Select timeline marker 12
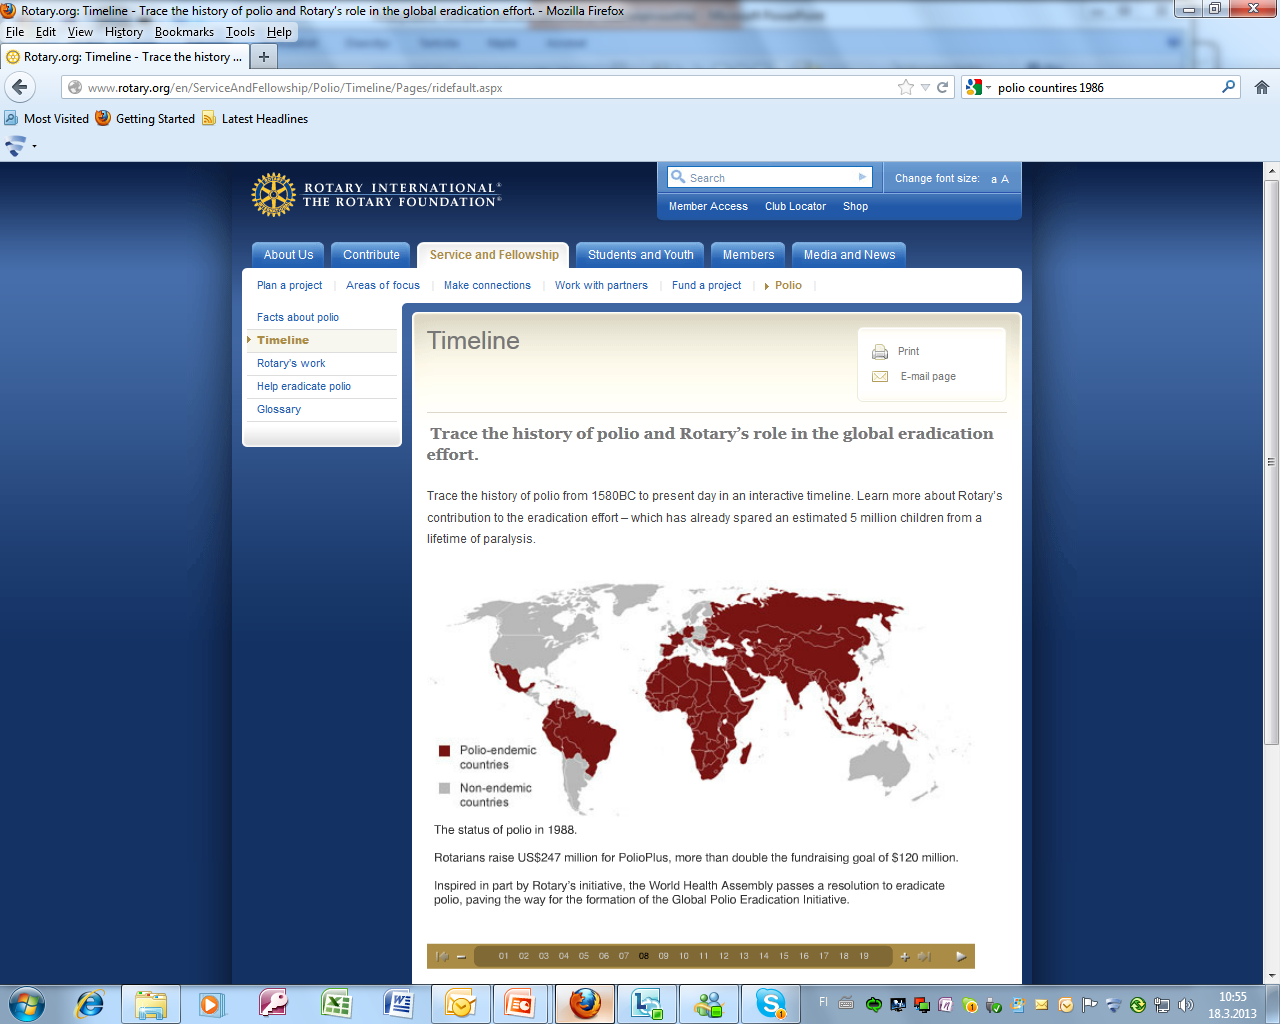The height and width of the screenshot is (1024, 1280). click(724, 956)
